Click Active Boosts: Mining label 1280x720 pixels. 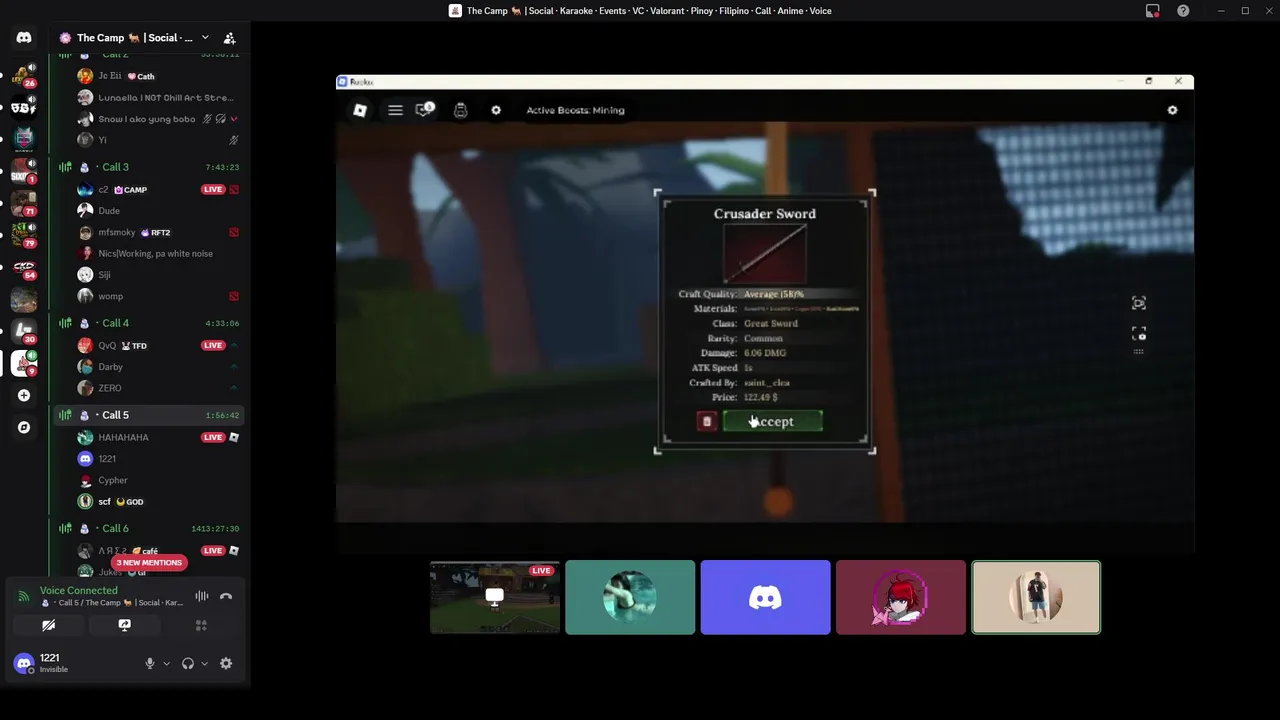[x=575, y=110]
